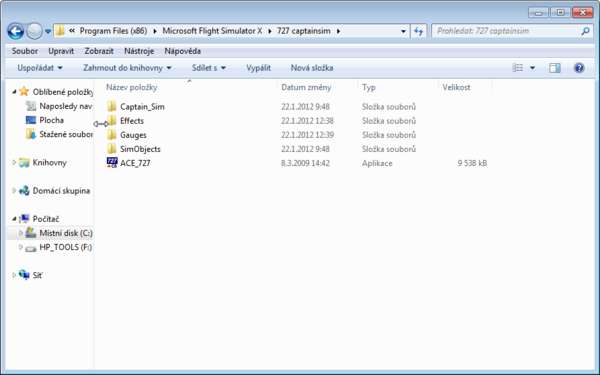This screenshot has height=375, width=600.
Task: Click the ACE_727 file name
Action: (x=135, y=163)
